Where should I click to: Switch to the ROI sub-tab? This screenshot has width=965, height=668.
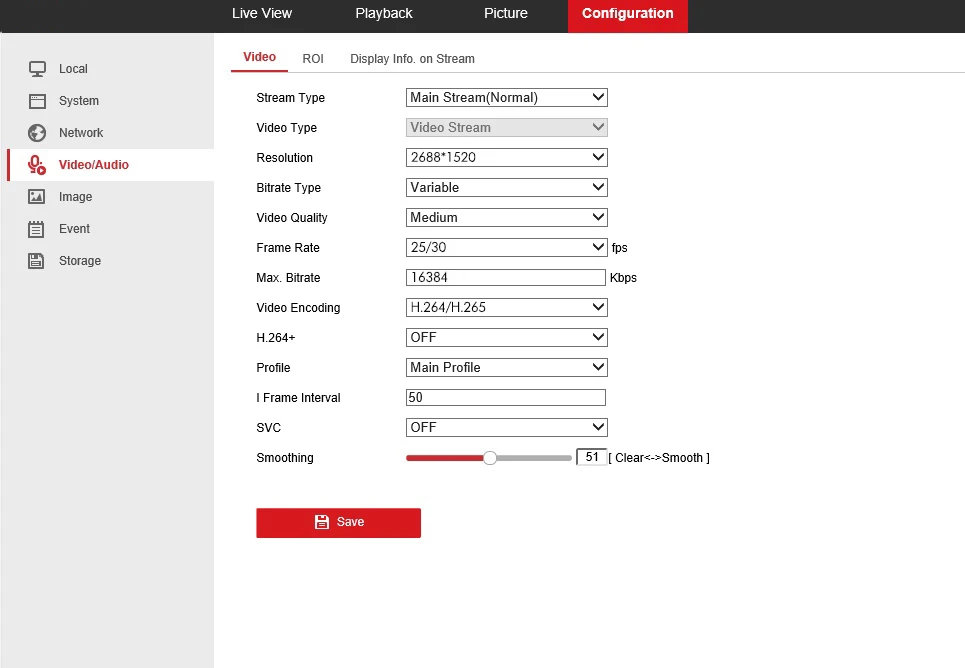(313, 59)
